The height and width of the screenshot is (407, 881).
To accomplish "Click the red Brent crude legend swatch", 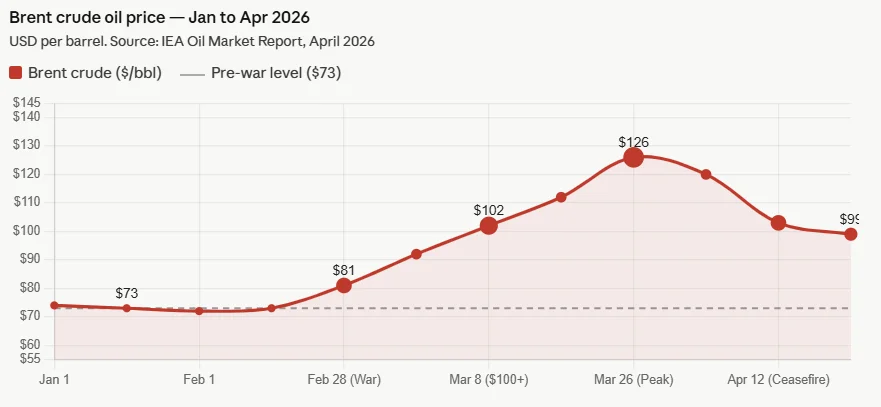I will (x=16, y=73).
